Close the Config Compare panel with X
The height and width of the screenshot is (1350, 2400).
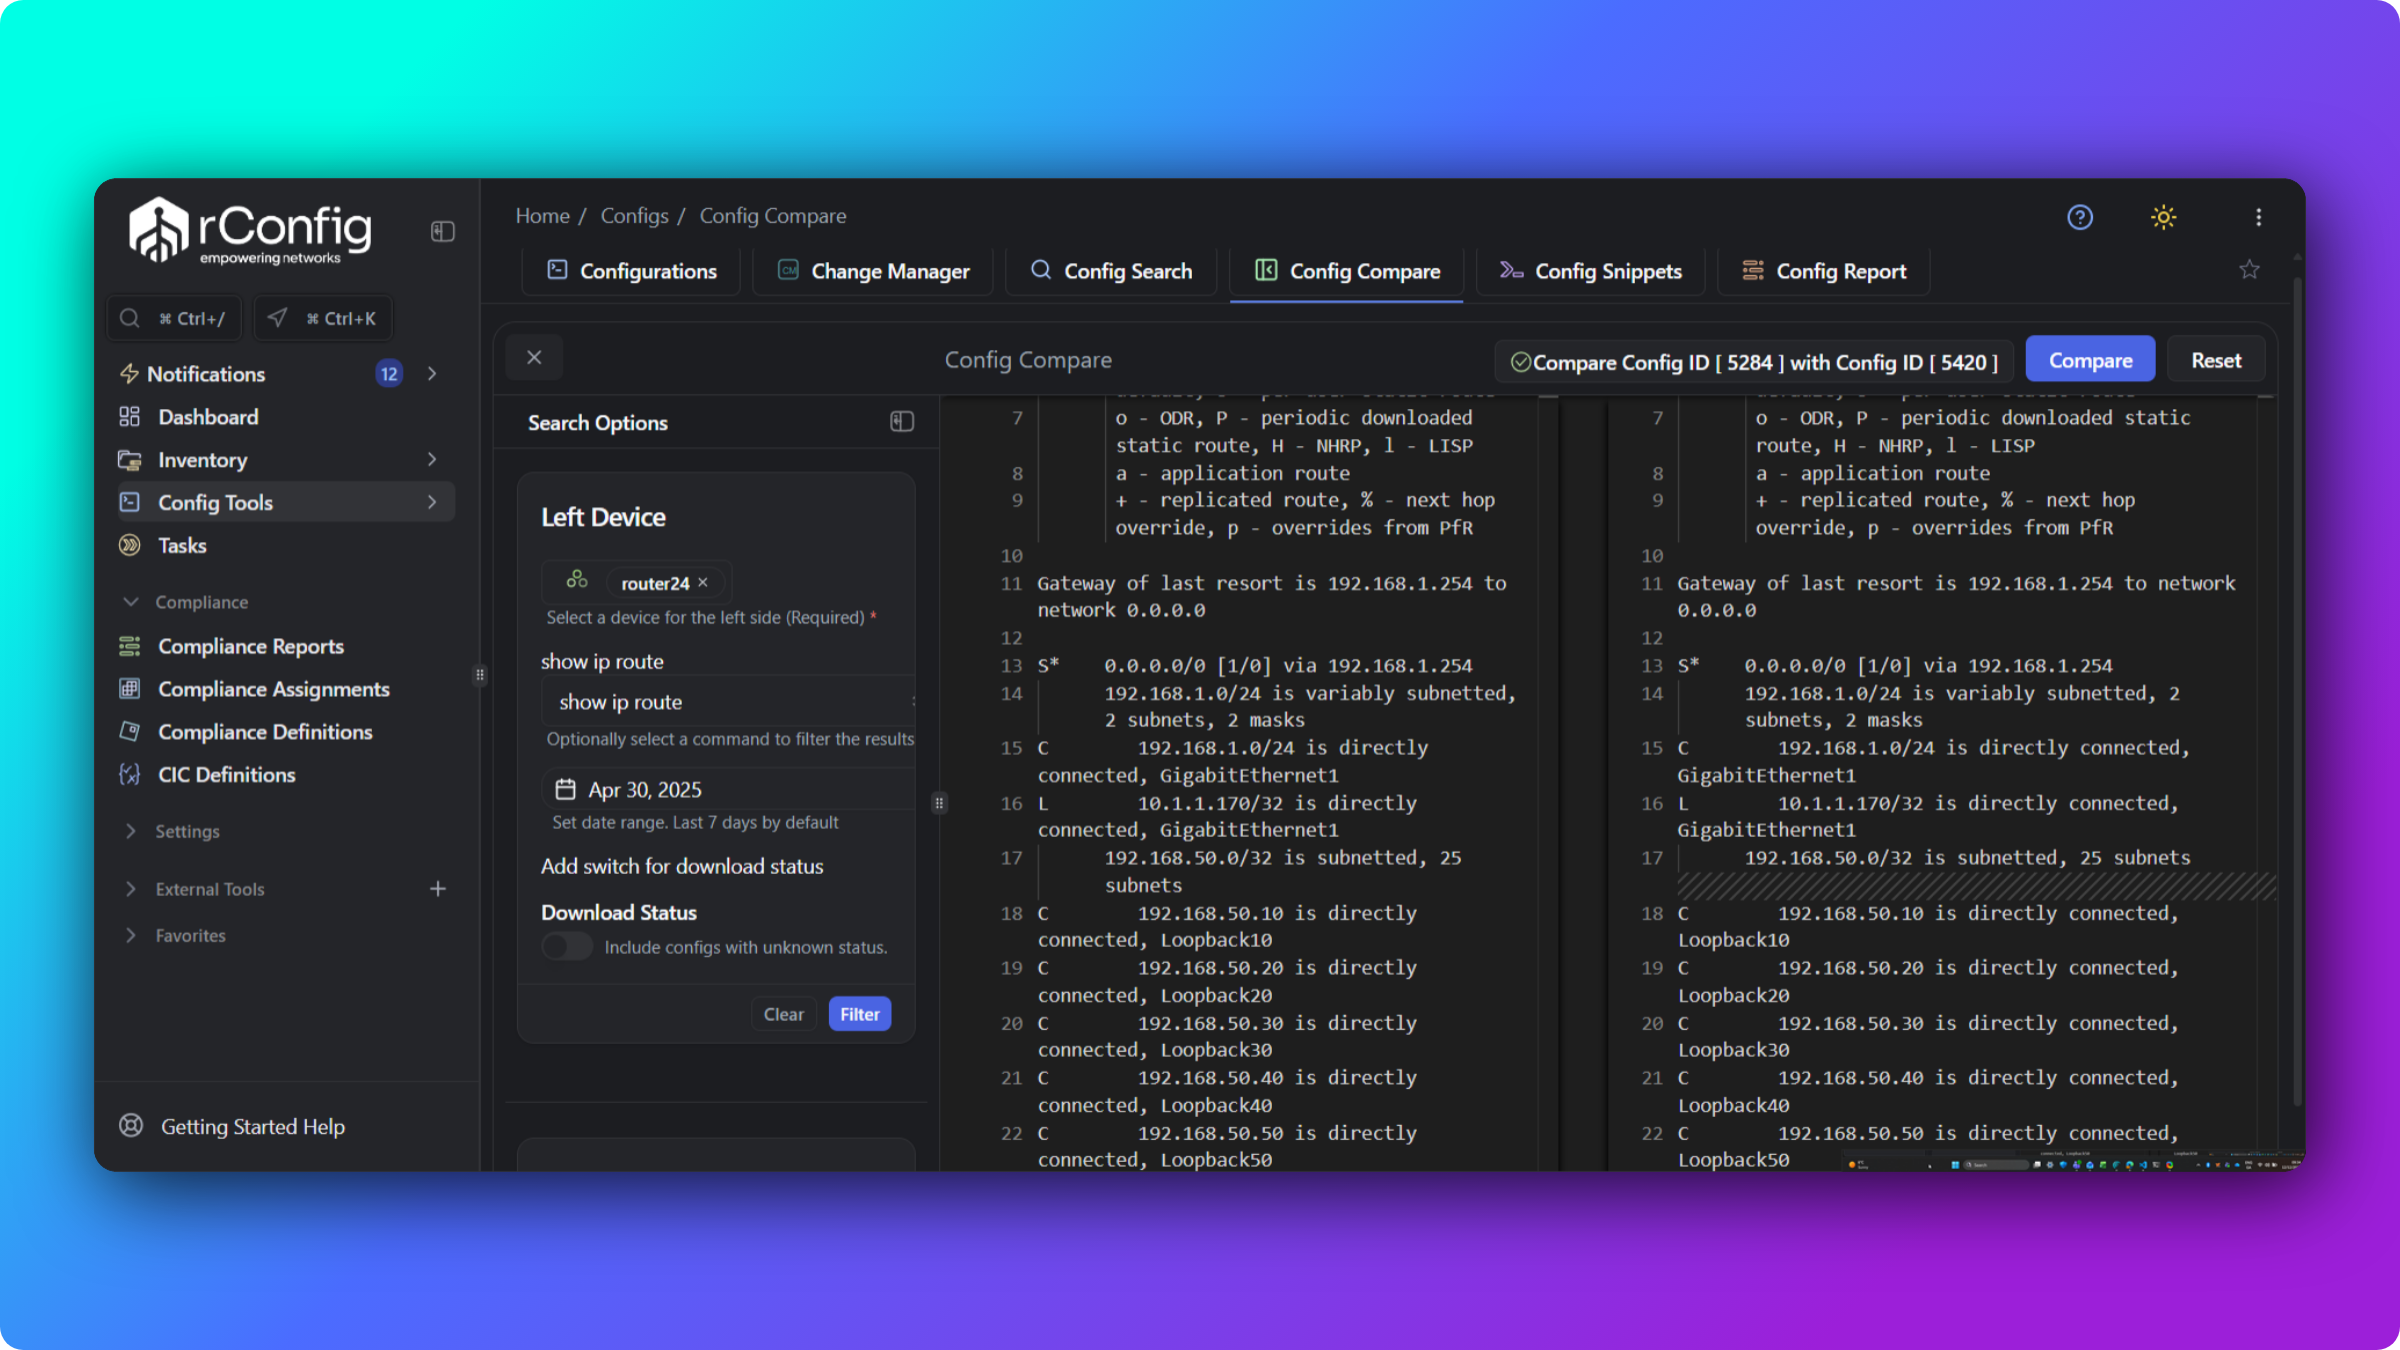tap(534, 358)
